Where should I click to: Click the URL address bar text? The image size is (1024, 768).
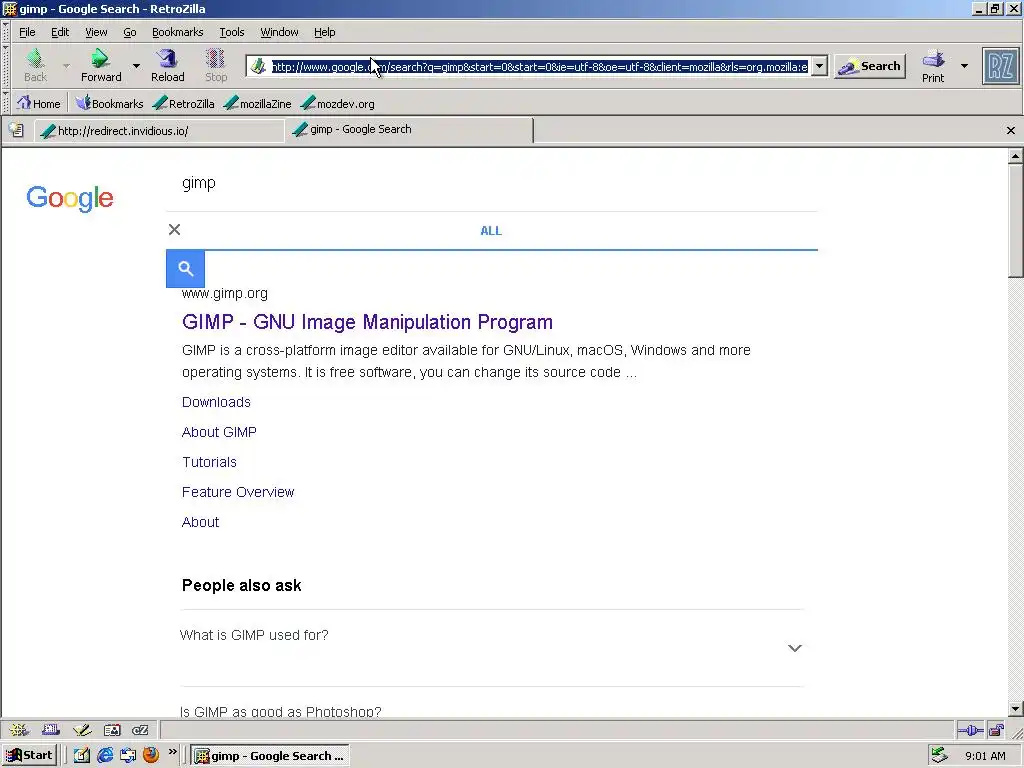(x=539, y=66)
